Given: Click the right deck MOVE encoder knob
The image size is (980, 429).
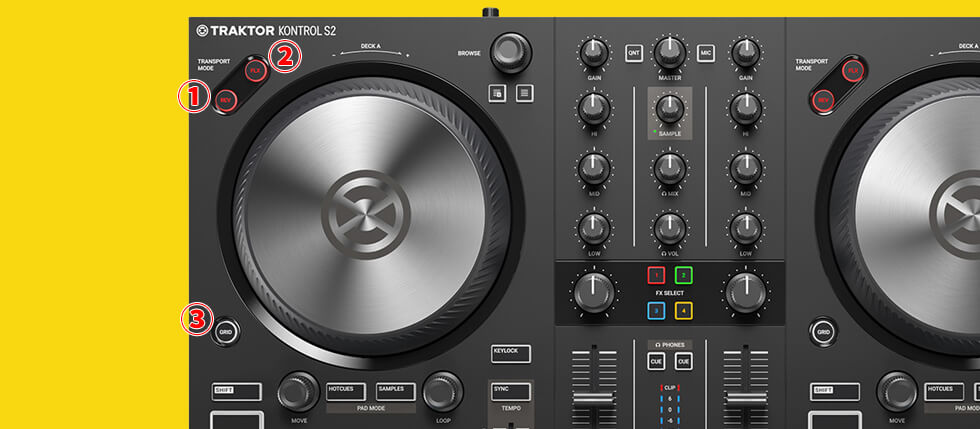Looking at the screenshot, I should (x=897, y=391).
